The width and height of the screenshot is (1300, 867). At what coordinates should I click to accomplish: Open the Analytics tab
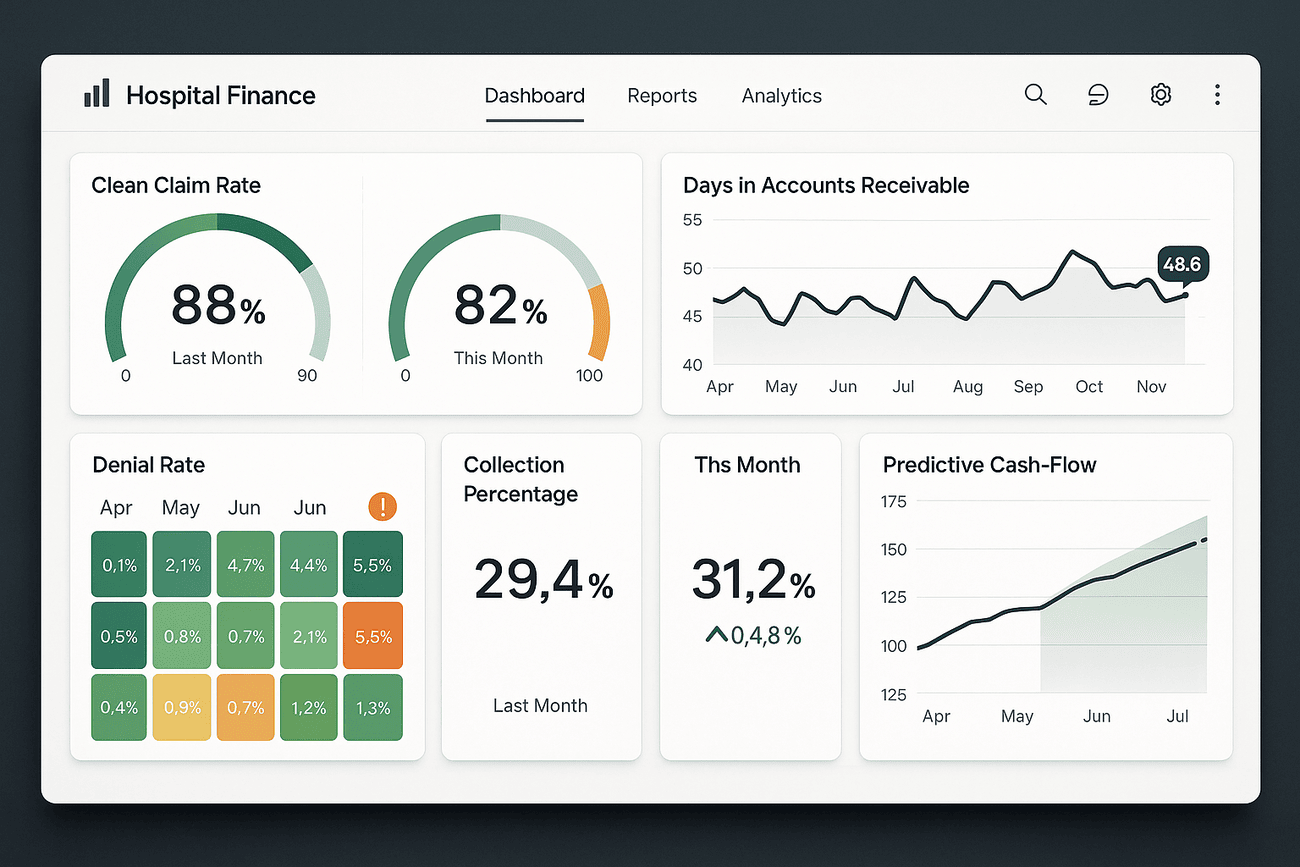click(x=781, y=95)
